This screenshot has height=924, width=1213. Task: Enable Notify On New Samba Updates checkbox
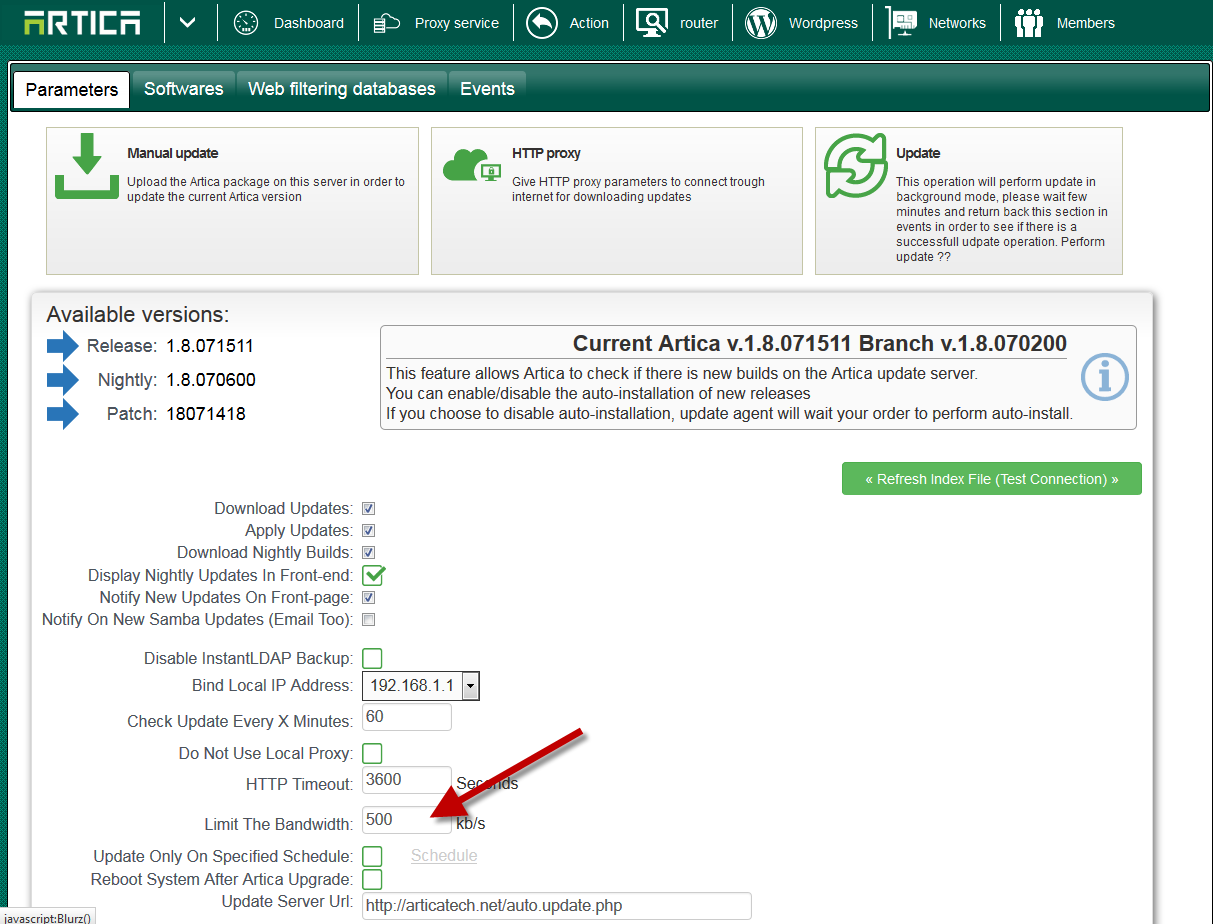[368, 620]
